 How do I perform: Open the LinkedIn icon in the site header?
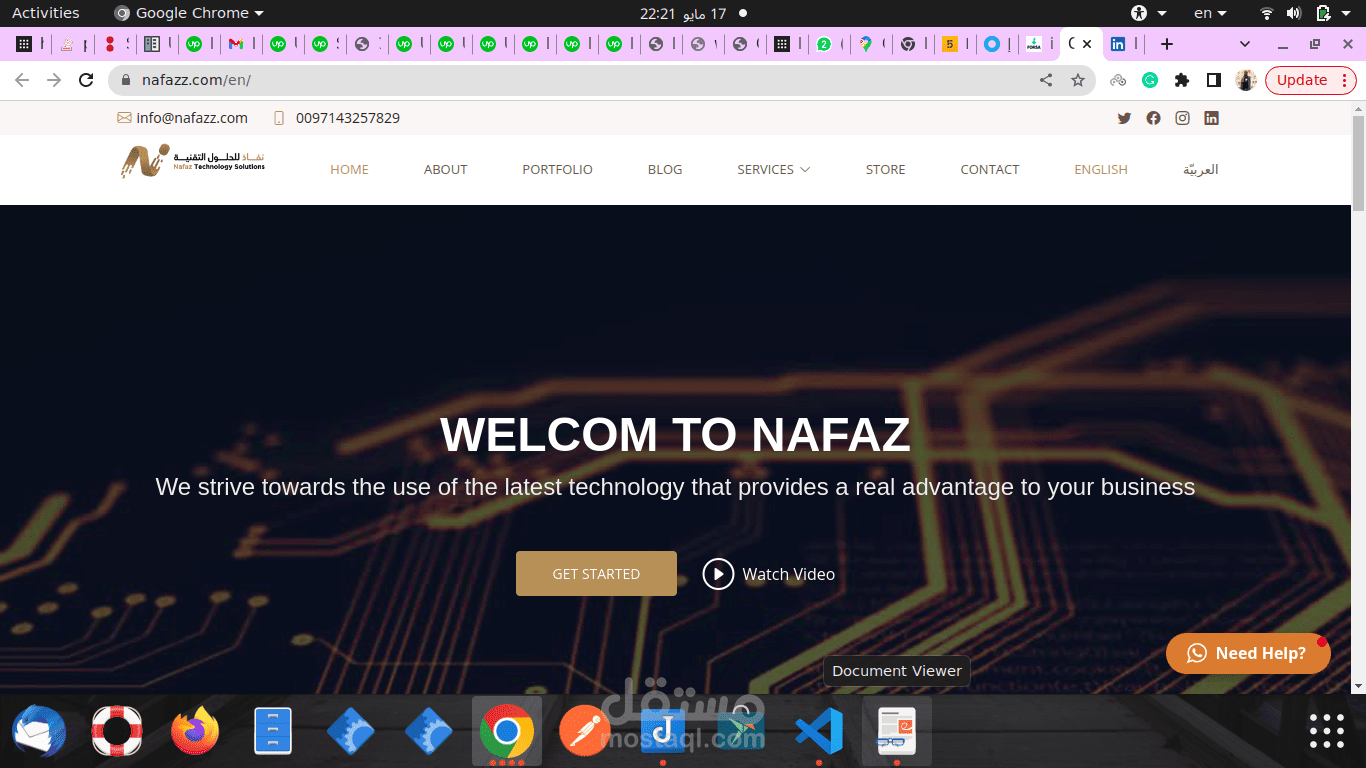pos(1211,118)
